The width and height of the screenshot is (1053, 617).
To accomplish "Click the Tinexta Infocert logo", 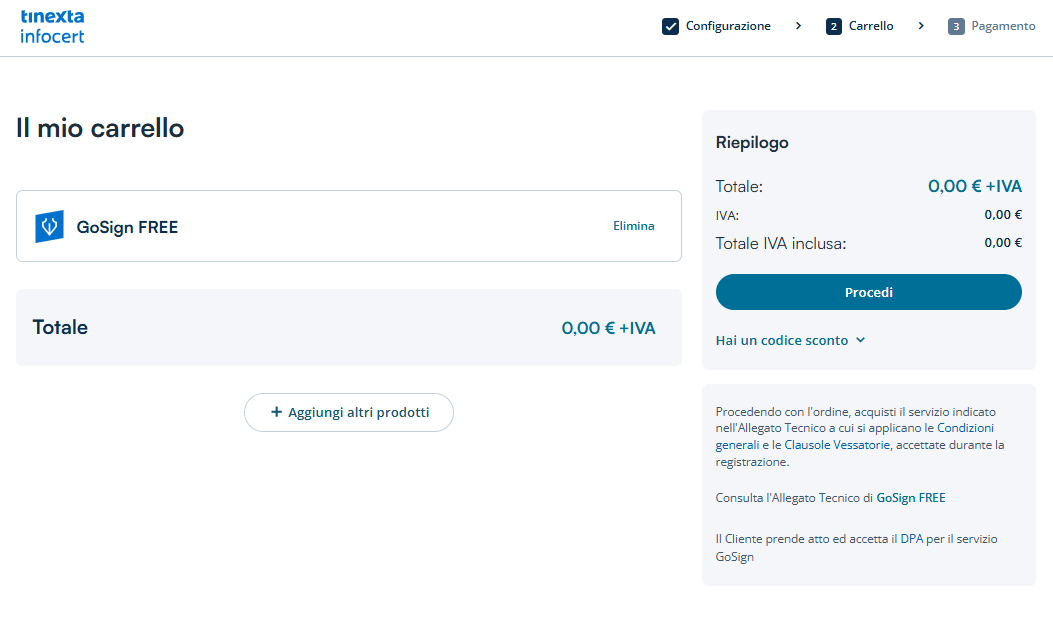I will (52, 27).
